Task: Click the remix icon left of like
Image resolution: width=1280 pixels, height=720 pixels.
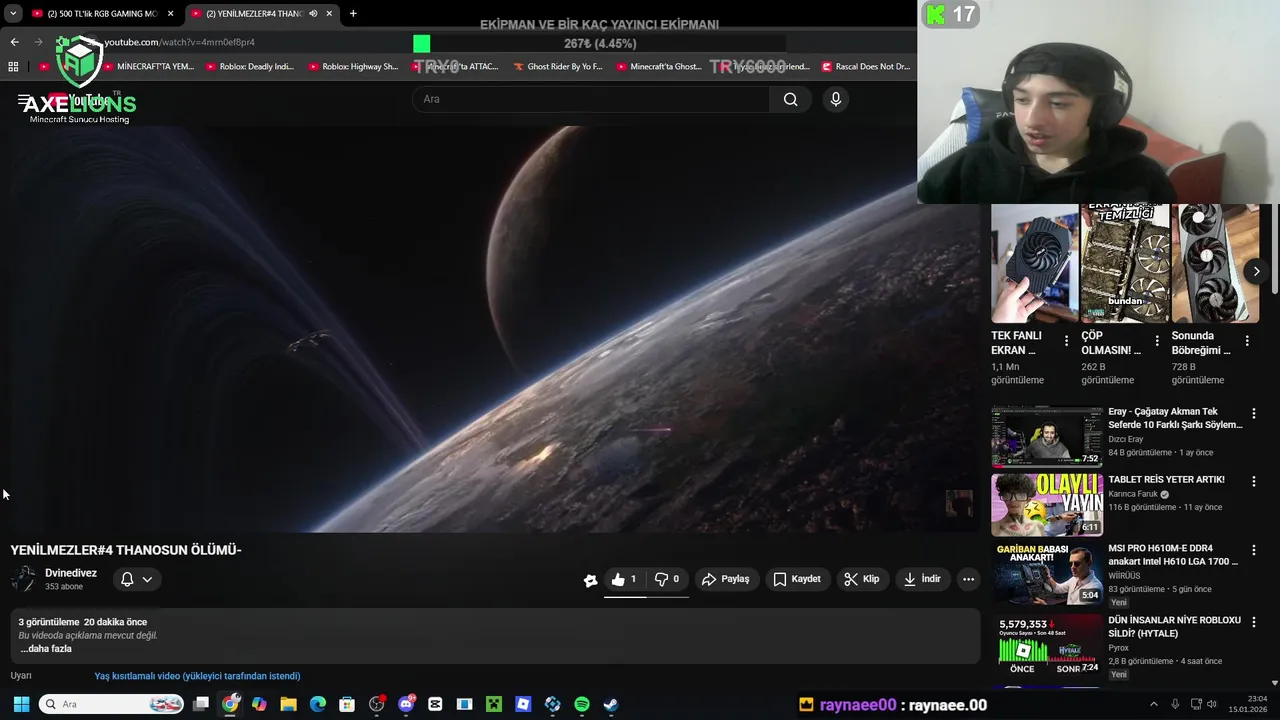Action: 590,580
